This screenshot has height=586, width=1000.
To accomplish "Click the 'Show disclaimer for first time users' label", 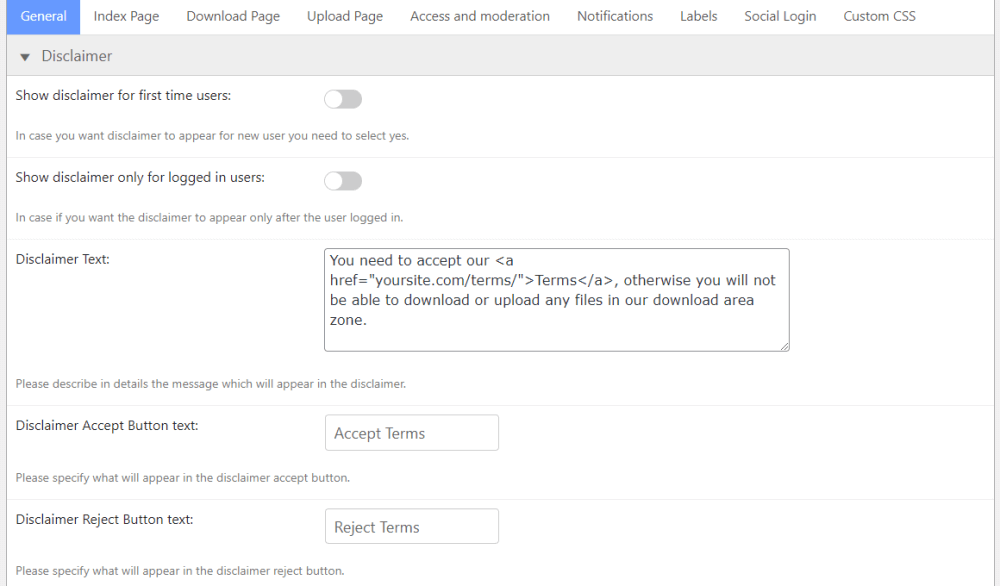I will pos(123,96).
